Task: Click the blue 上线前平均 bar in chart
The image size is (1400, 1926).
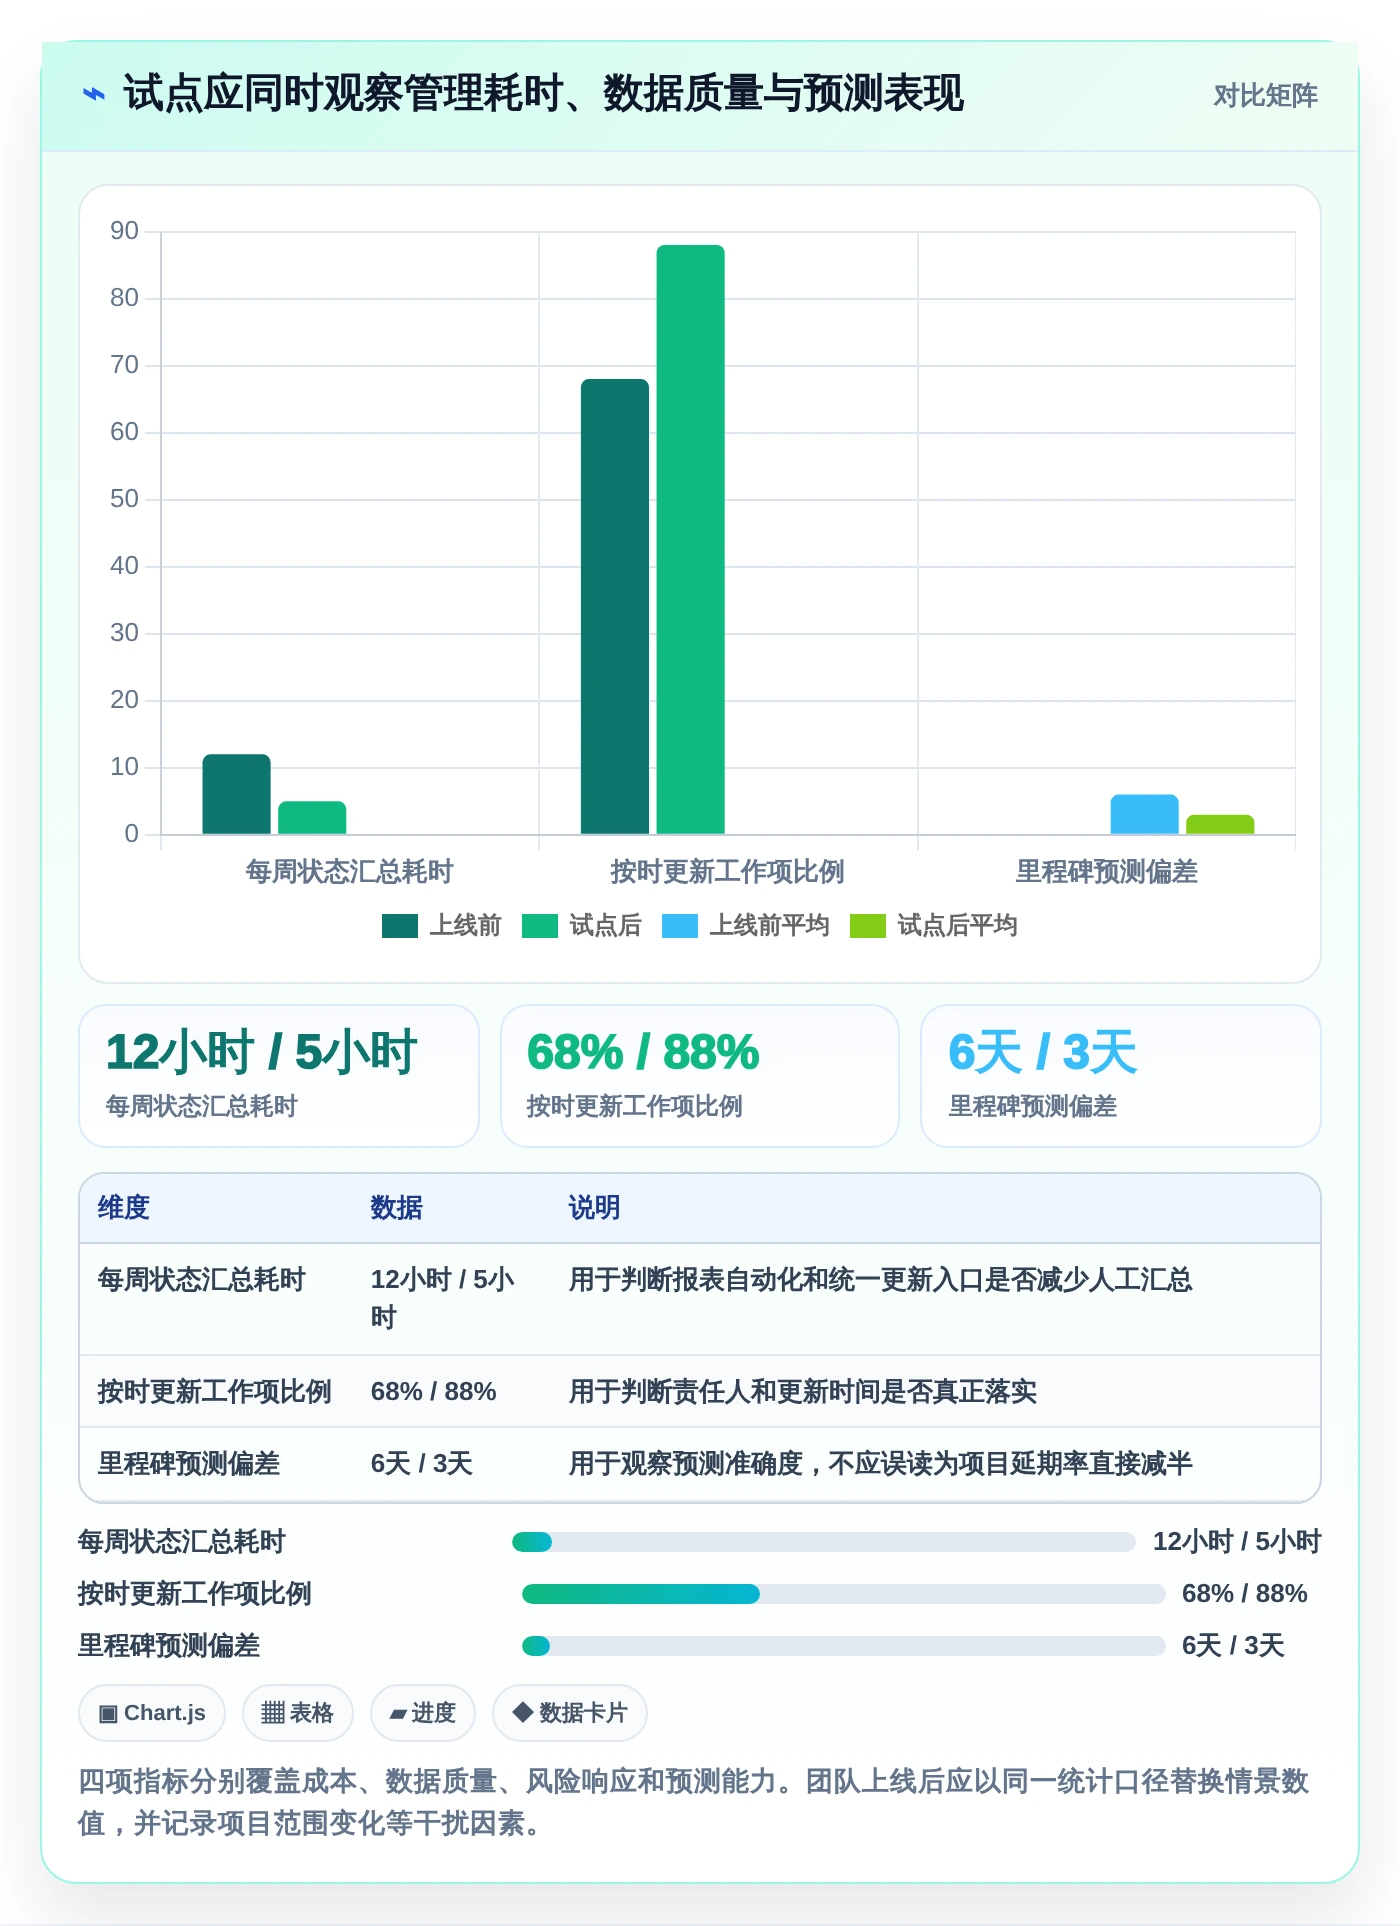Action: [1144, 814]
